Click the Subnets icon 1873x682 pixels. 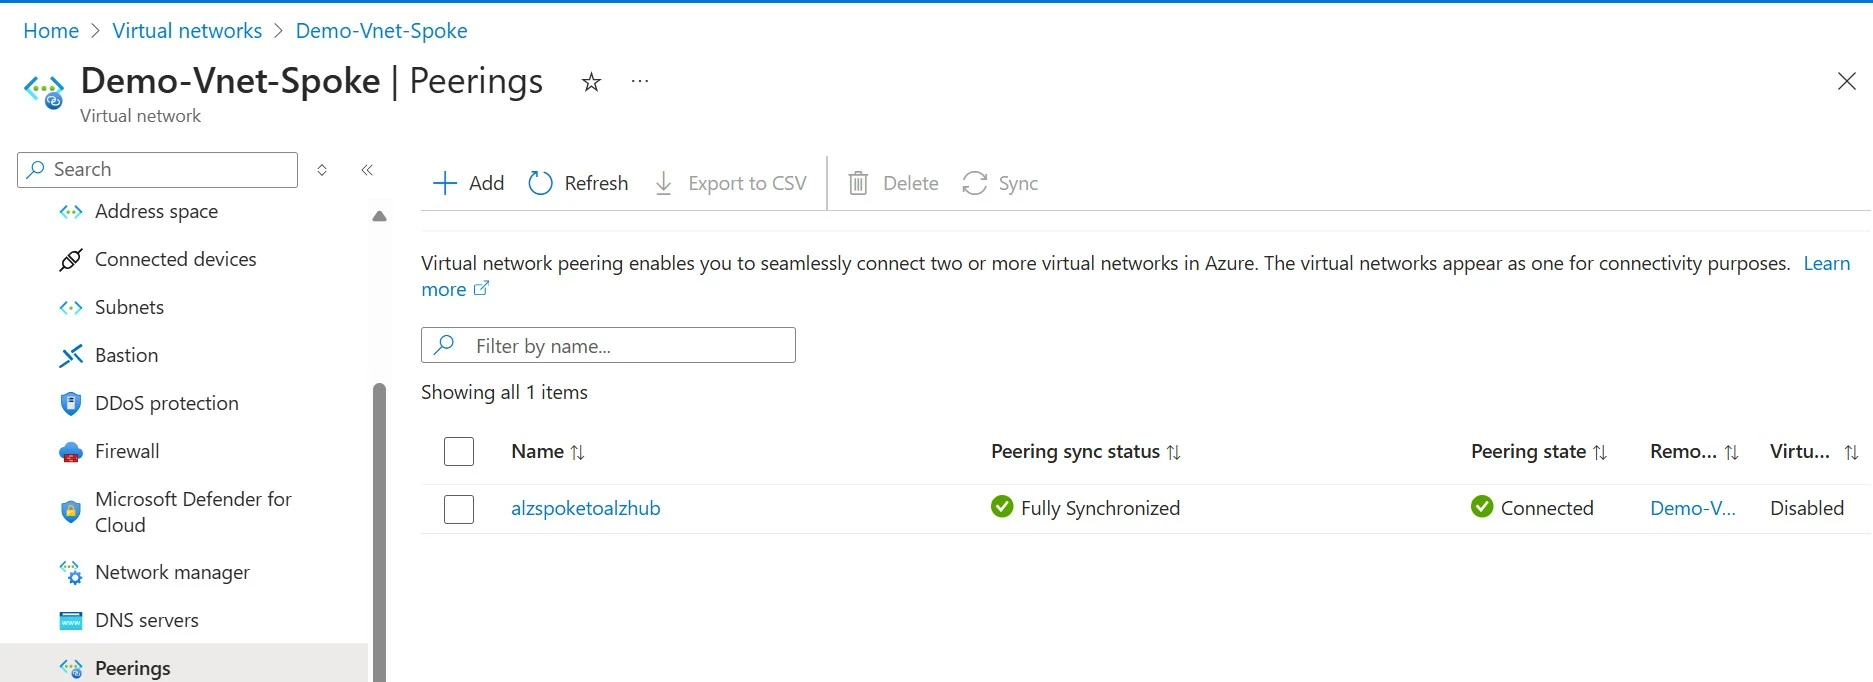click(71, 307)
